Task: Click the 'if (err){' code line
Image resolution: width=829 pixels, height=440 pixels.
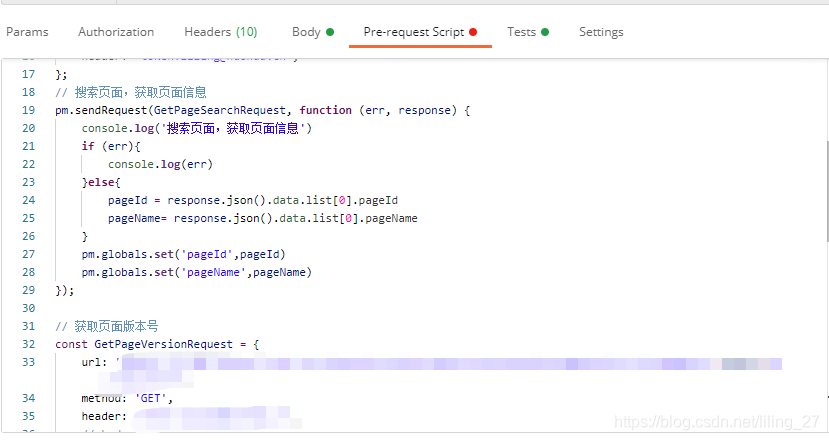Action: pos(111,146)
